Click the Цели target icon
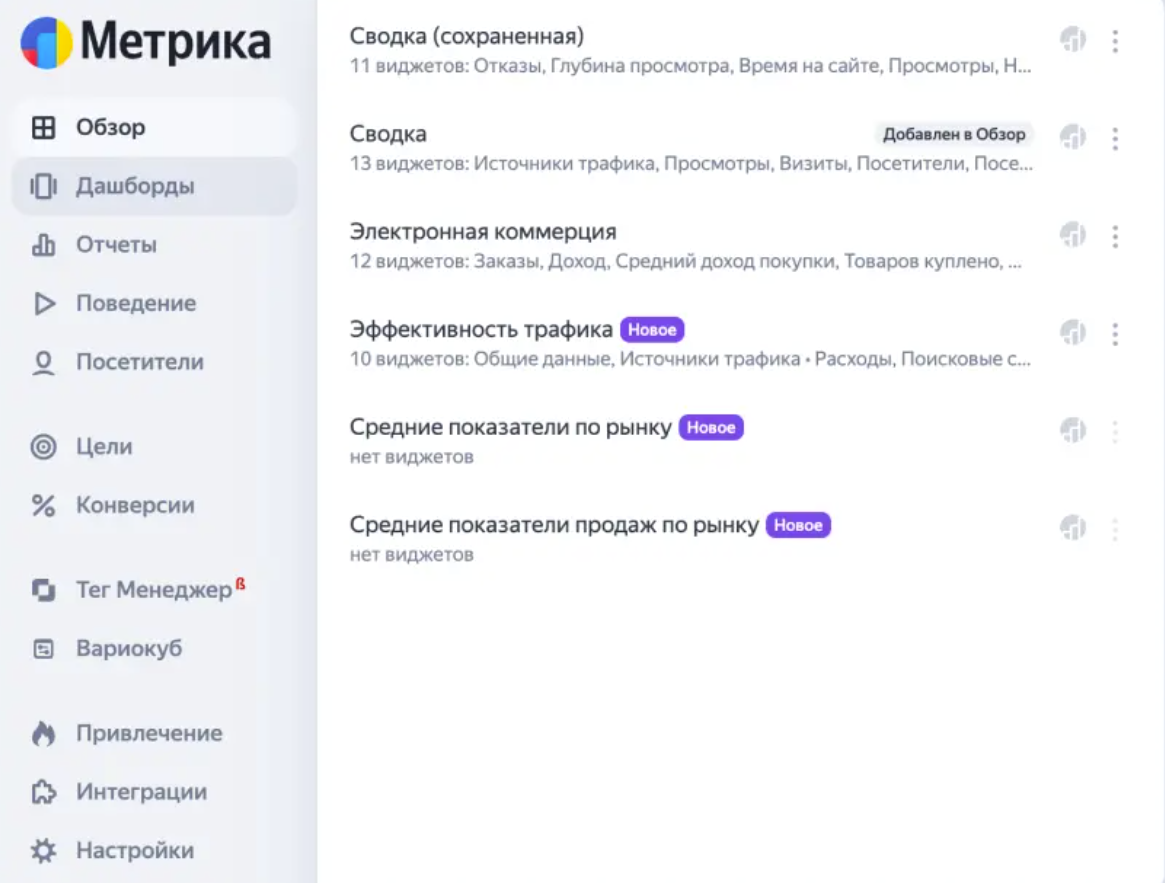The width and height of the screenshot is (1165, 883). [x=43, y=447]
